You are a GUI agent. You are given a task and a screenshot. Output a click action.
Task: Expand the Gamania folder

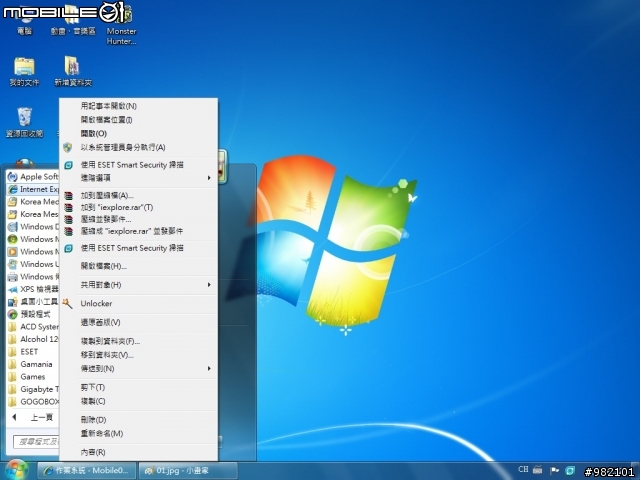pyautogui.click(x=33, y=364)
